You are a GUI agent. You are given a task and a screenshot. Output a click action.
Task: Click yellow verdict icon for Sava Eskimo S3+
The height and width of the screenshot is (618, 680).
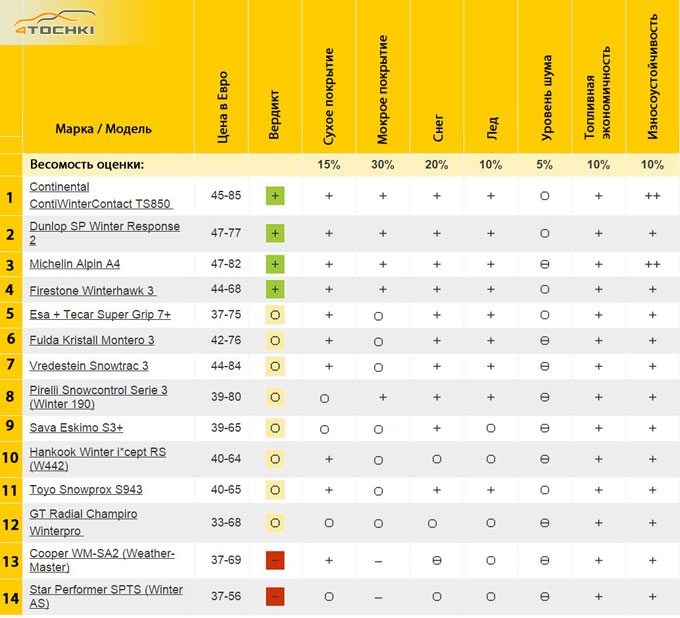(275, 428)
